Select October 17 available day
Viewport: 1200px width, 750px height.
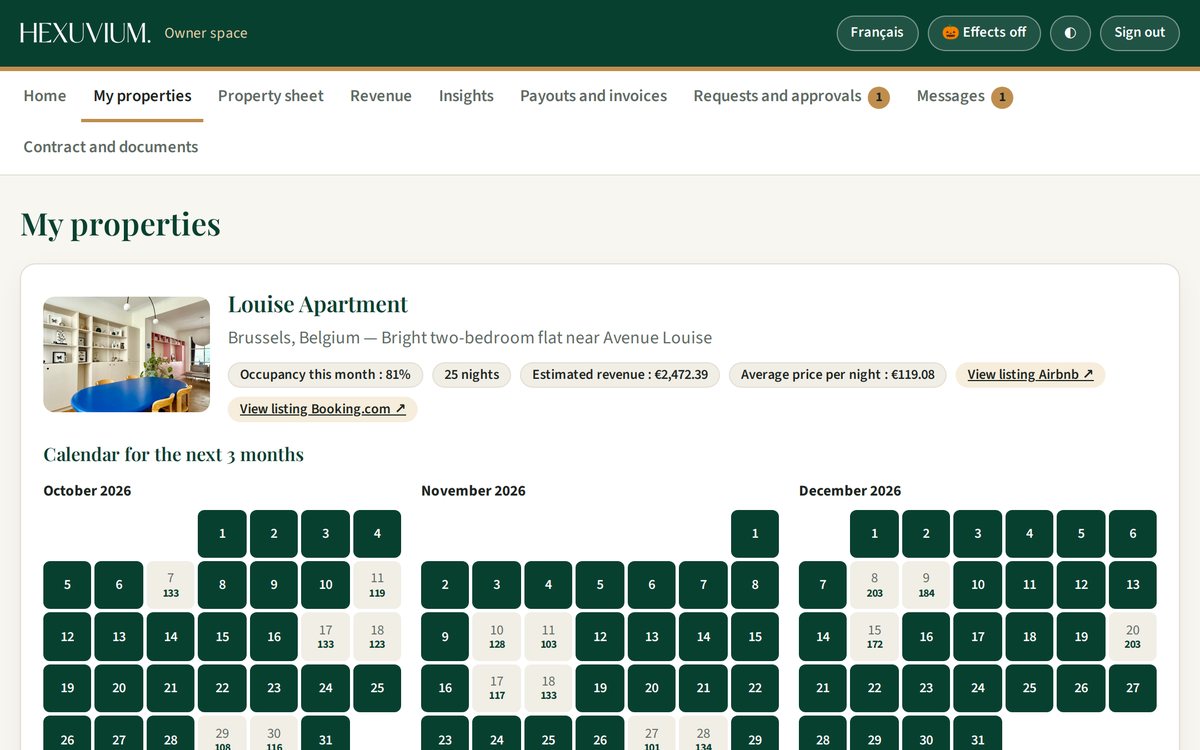325,637
